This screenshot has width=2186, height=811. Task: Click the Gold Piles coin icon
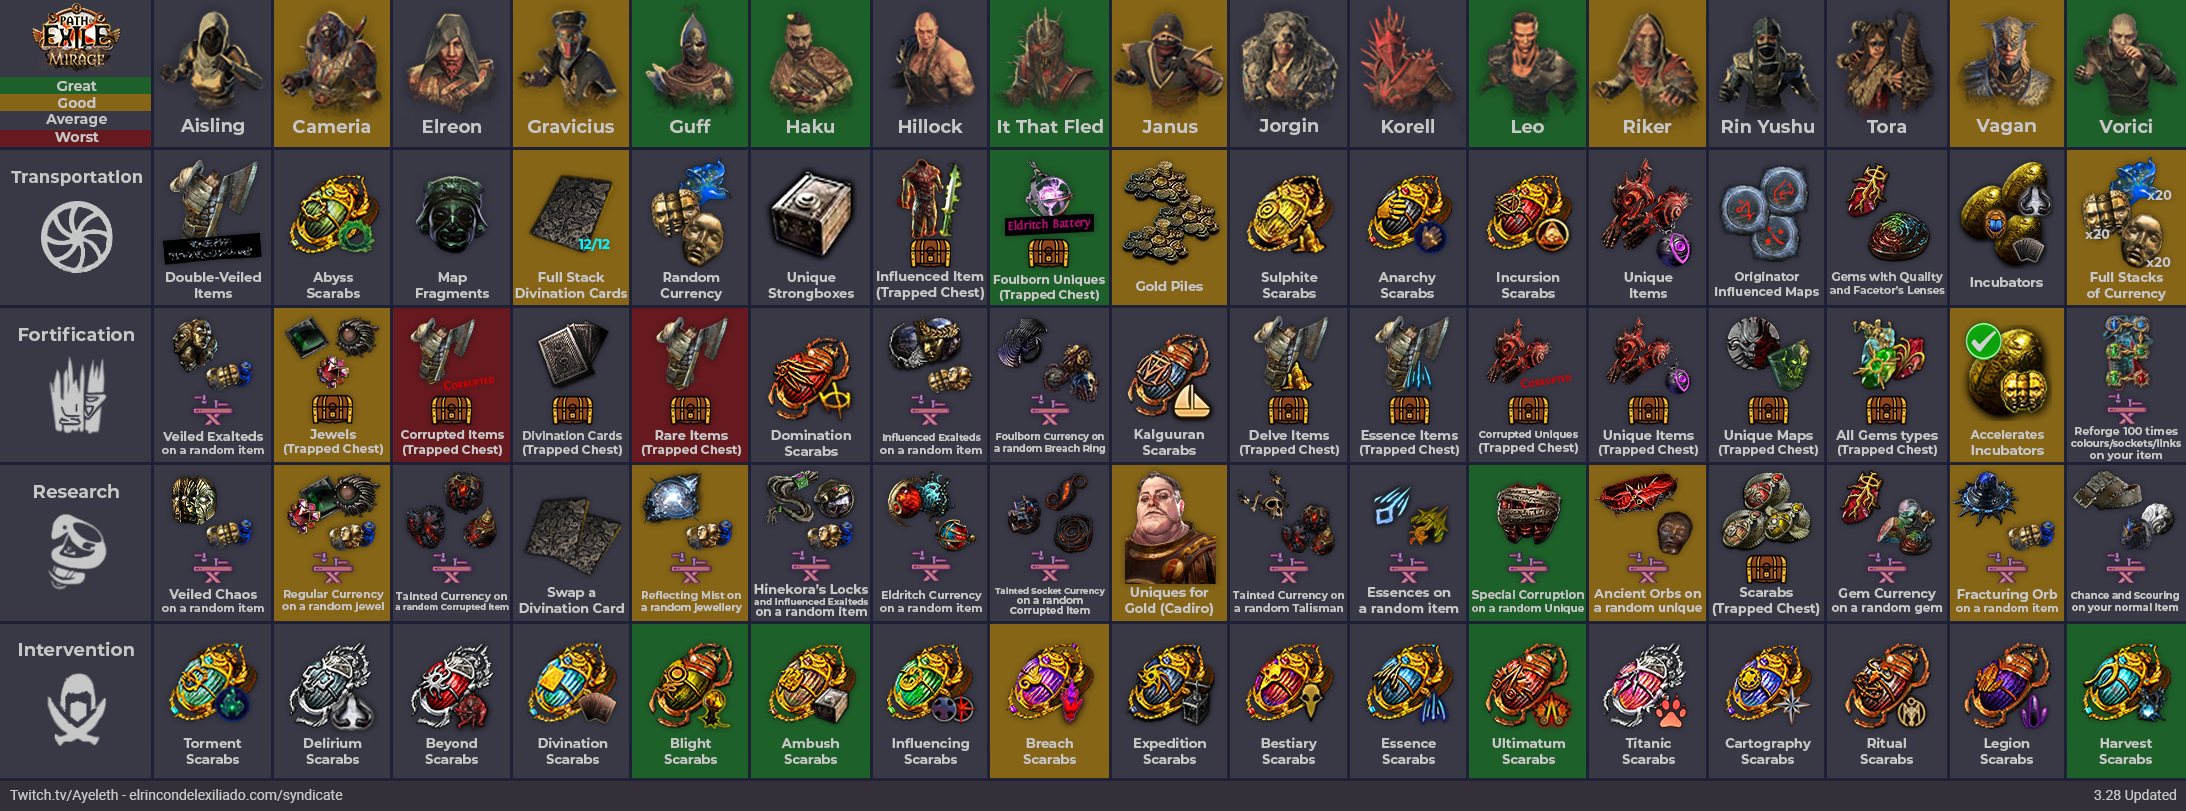pos(1169,216)
